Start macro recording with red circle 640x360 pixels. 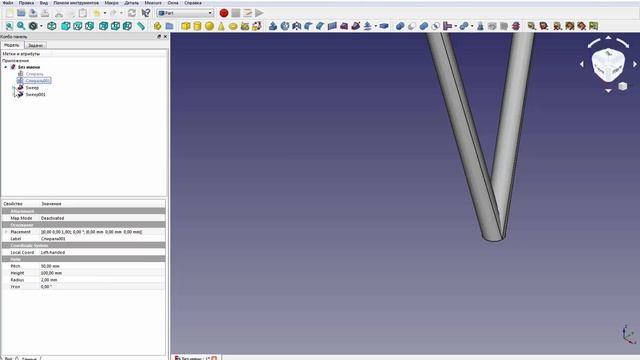click(x=224, y=13)
